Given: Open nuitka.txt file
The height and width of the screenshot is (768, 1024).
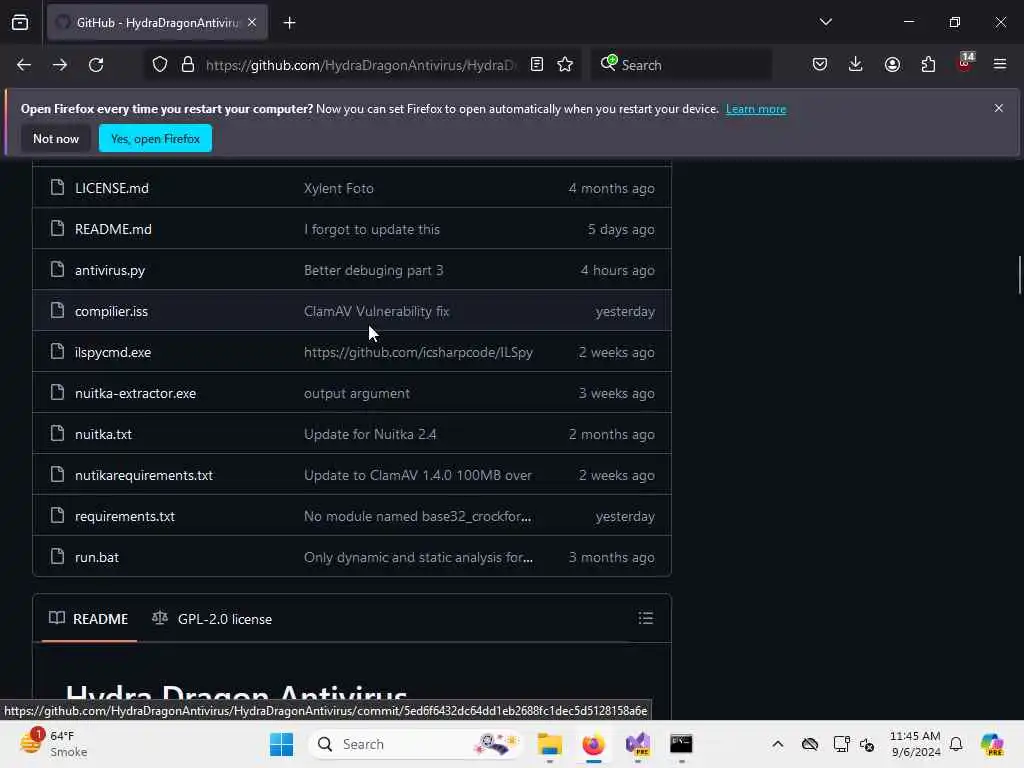Looking at the screenshot, I should tap(103, 434).
